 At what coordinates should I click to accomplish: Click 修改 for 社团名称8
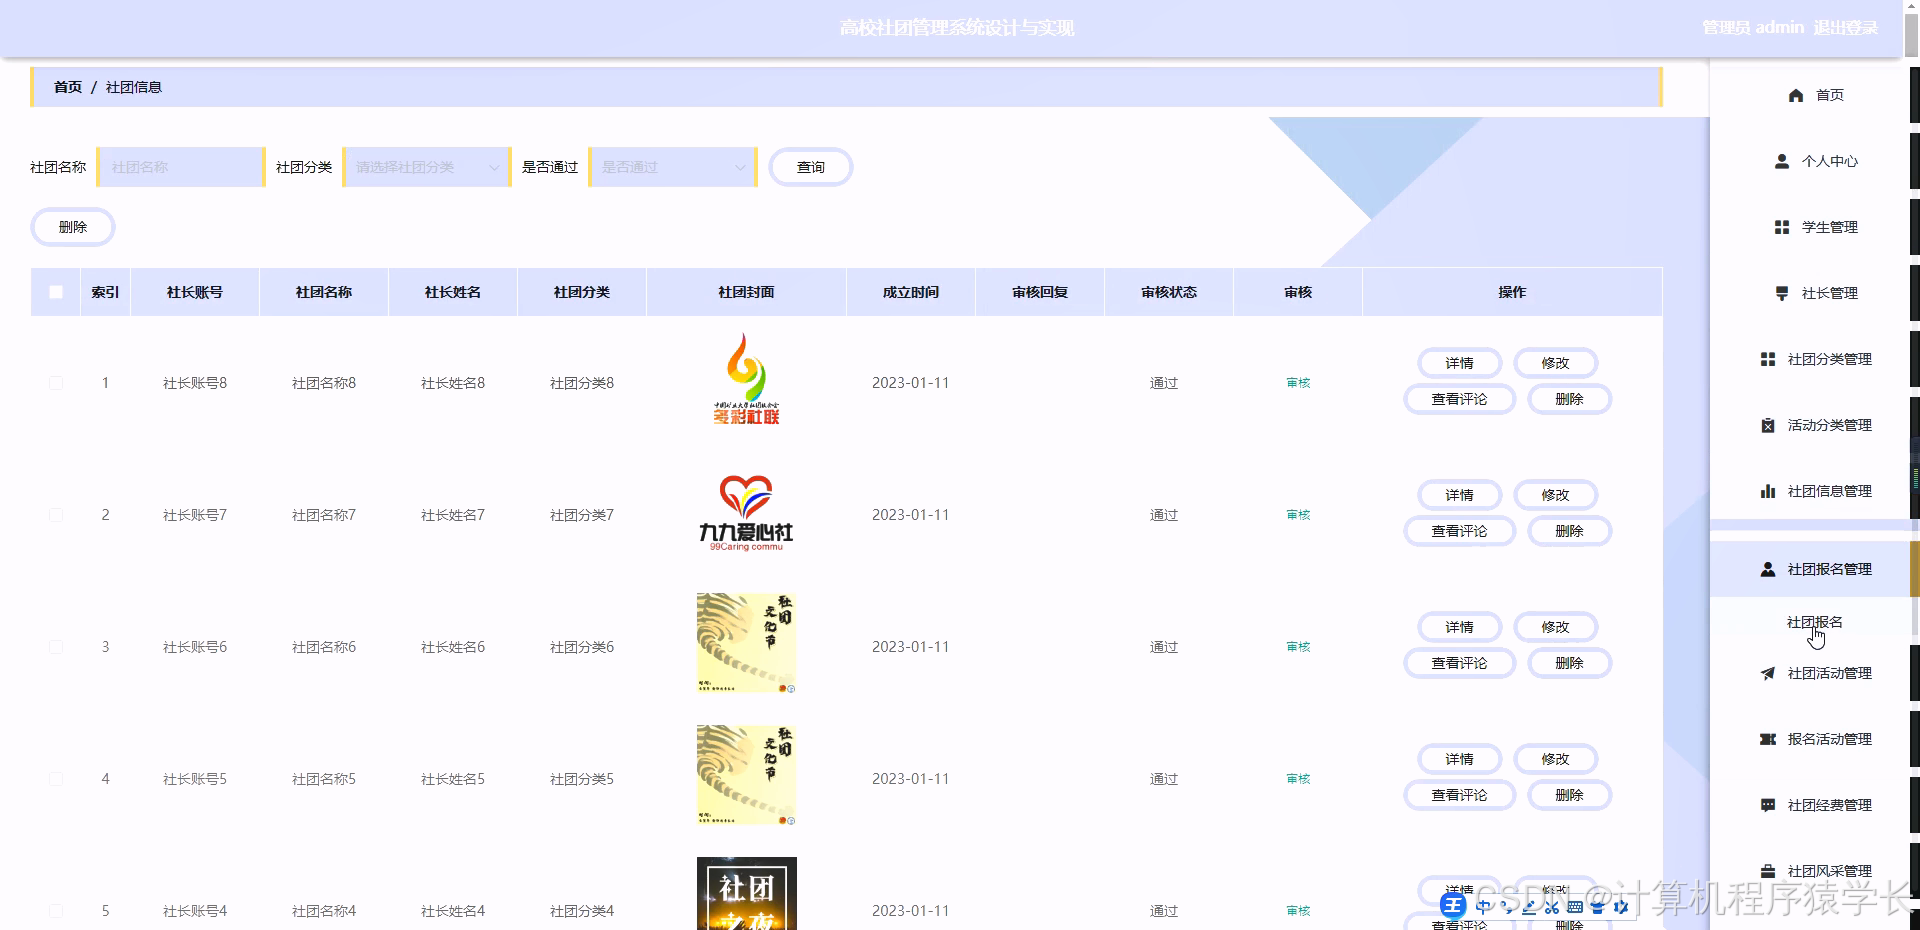coord(1555,363)
